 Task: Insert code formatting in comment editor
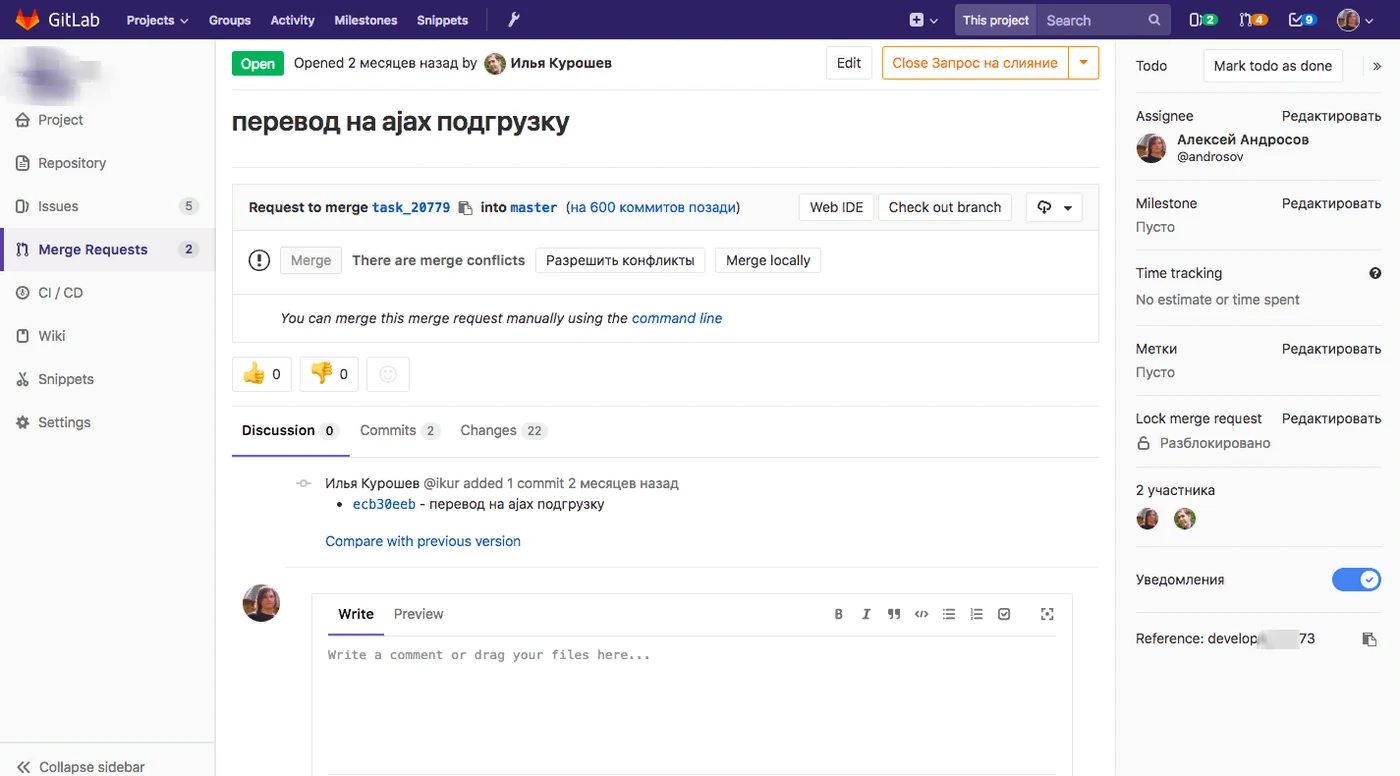(921, 614)
